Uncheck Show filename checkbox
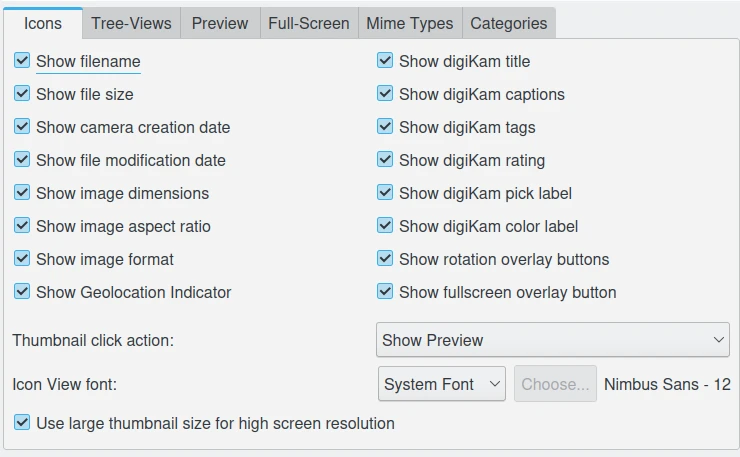This screenshot has width=740, height=457. (x=22, y=62)
